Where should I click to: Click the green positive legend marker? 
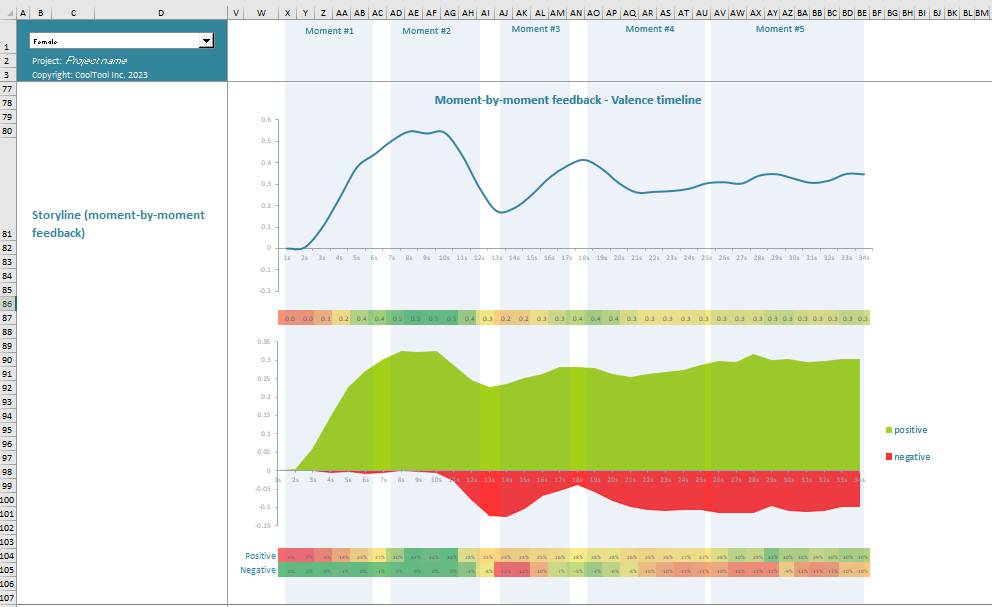tap(888, 430)
